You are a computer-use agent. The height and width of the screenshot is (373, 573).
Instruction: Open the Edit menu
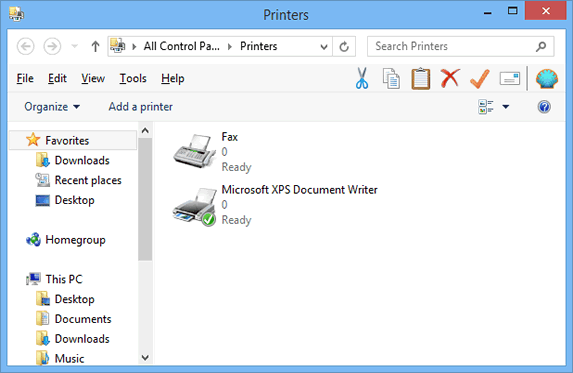(57, 78)
